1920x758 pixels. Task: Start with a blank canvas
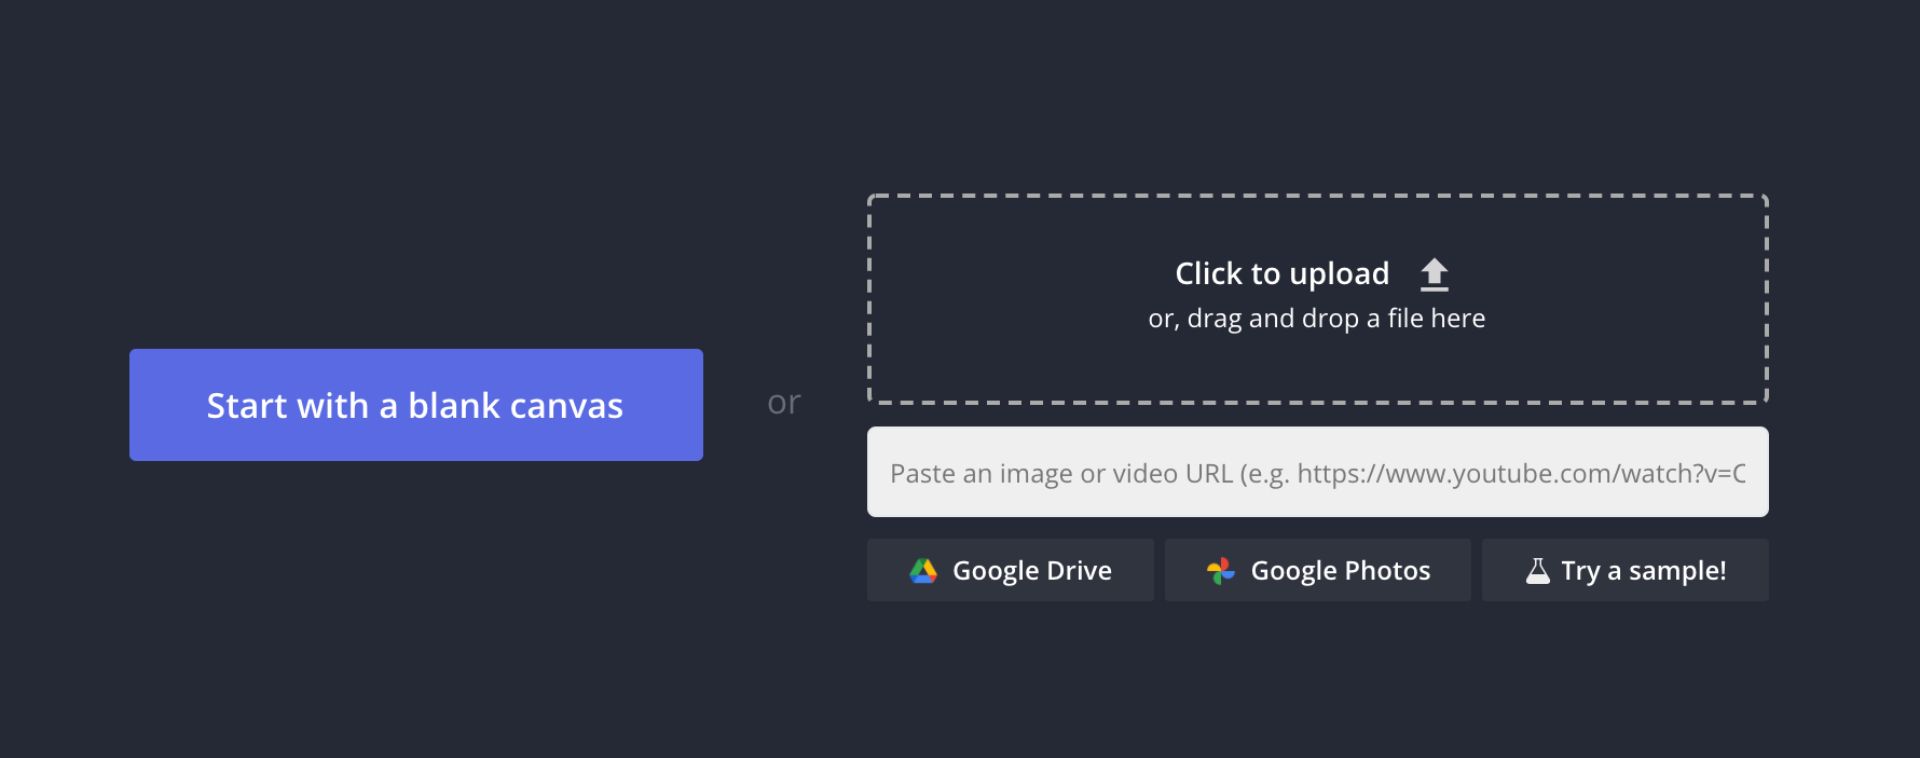(x=415, y=405)
